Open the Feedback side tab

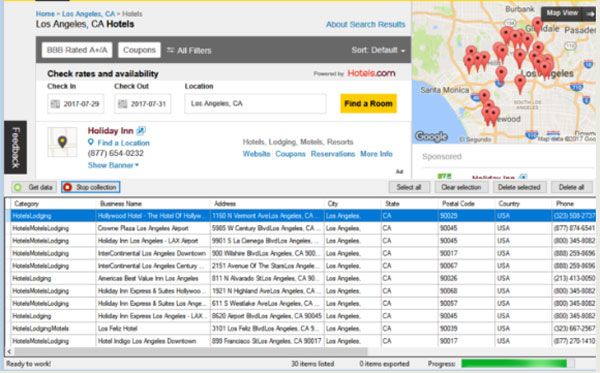click(15, 147)
